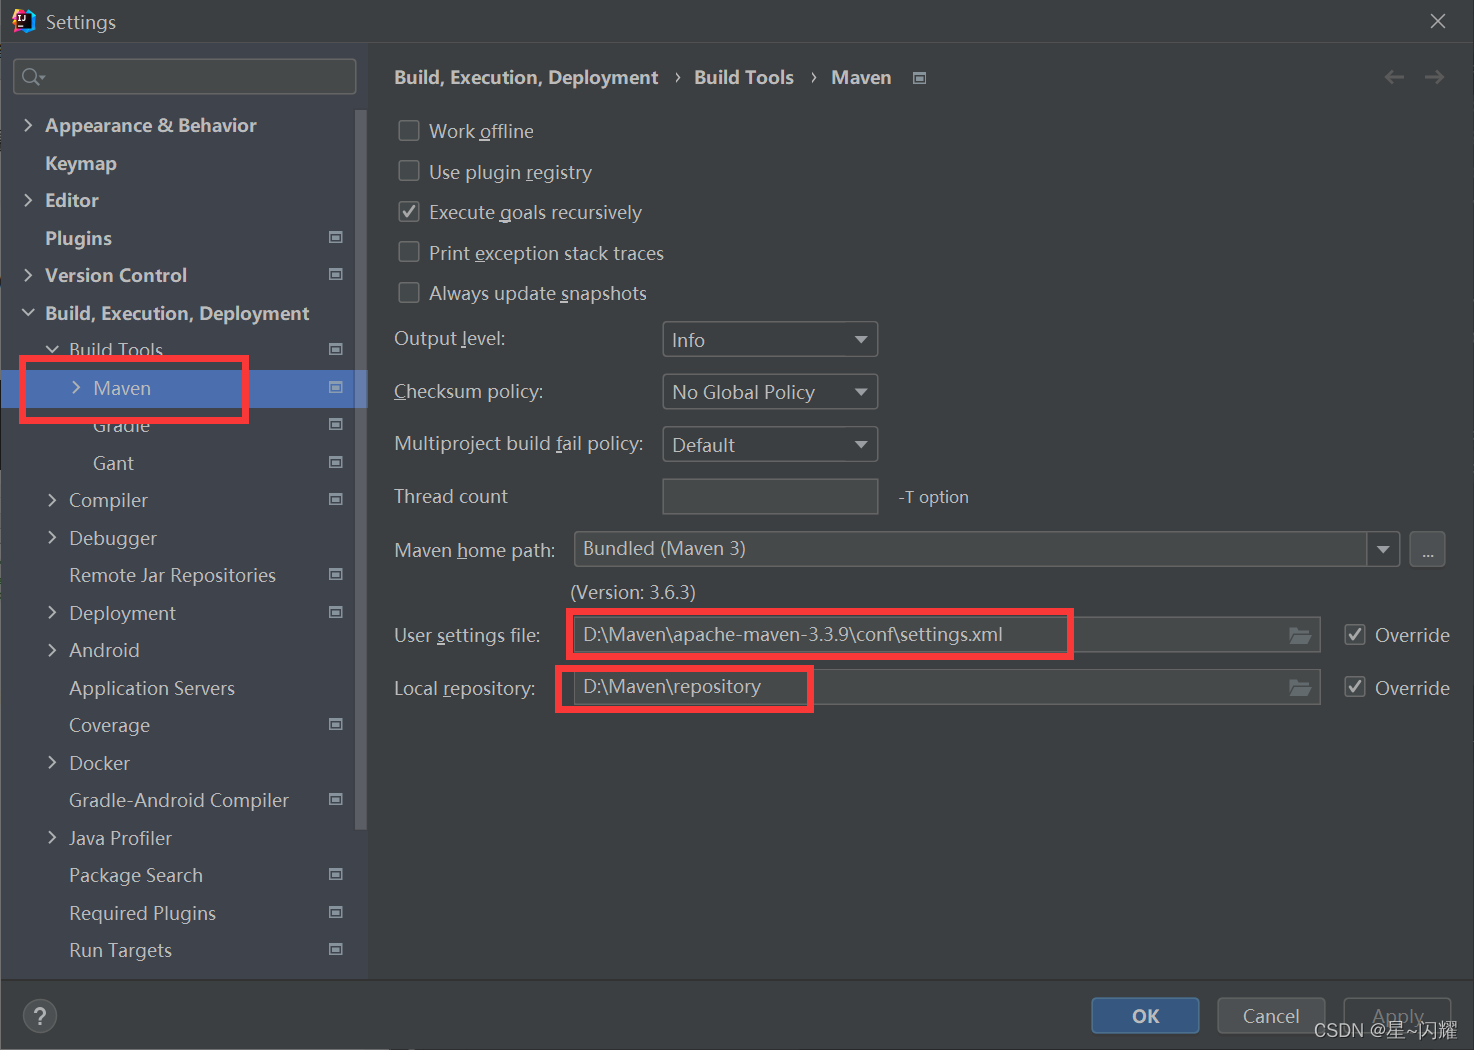Click the ellipsis button beside Maven home path

tap(1427, 549)
